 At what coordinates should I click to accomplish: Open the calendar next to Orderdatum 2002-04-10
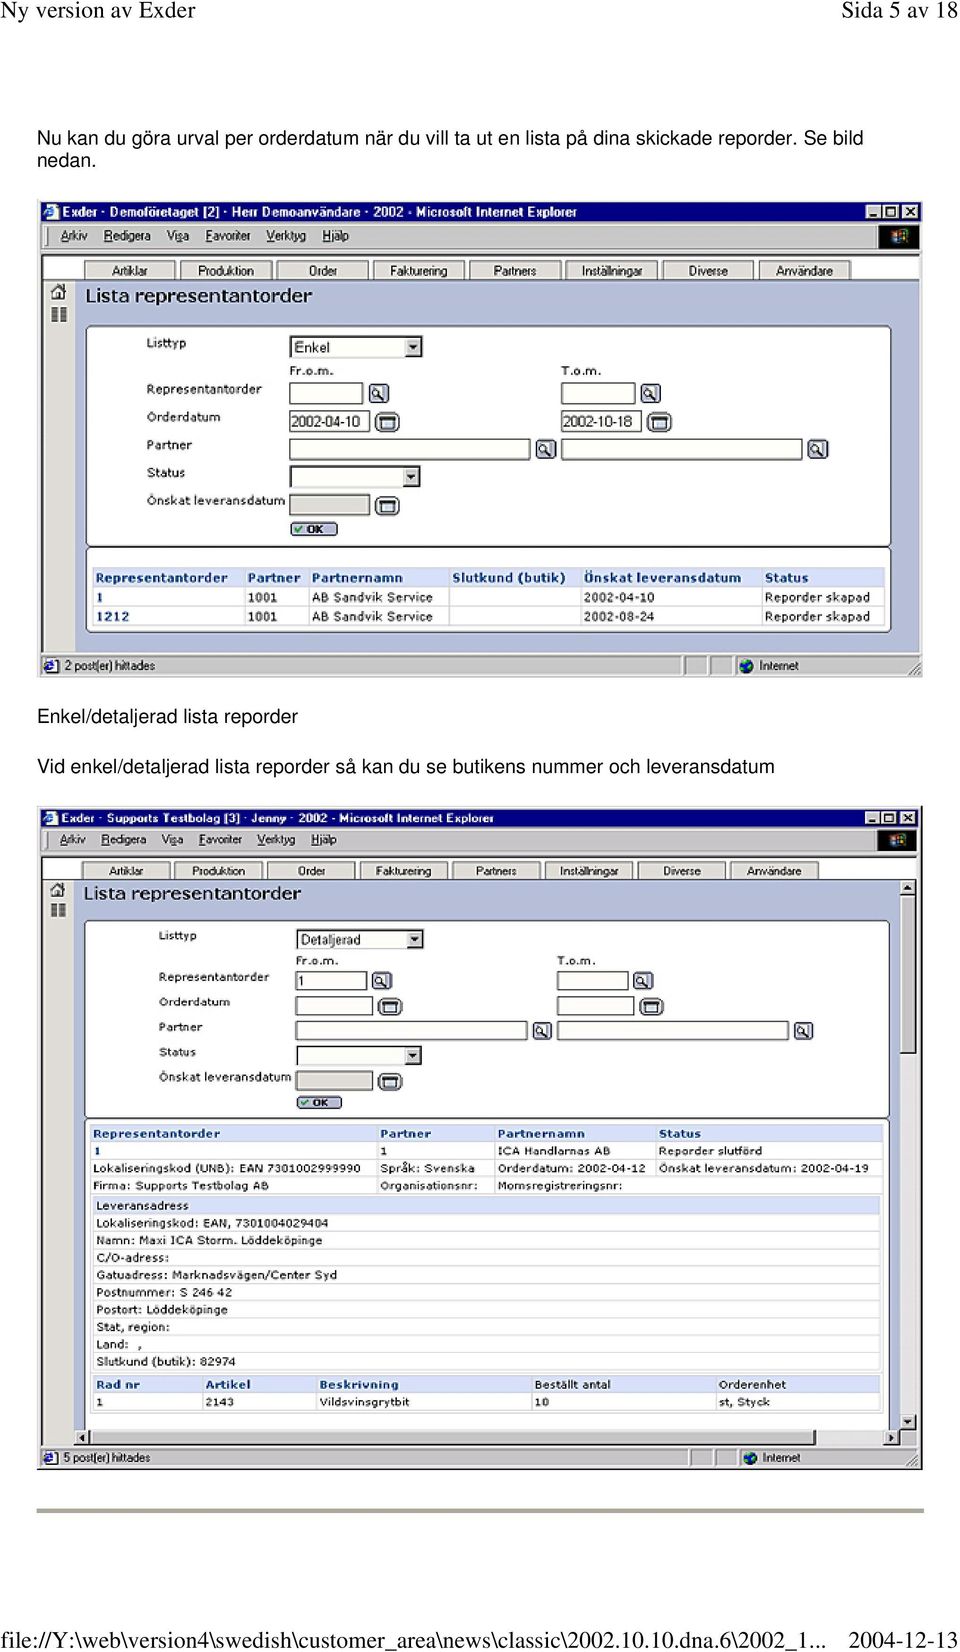click(387, 422)
